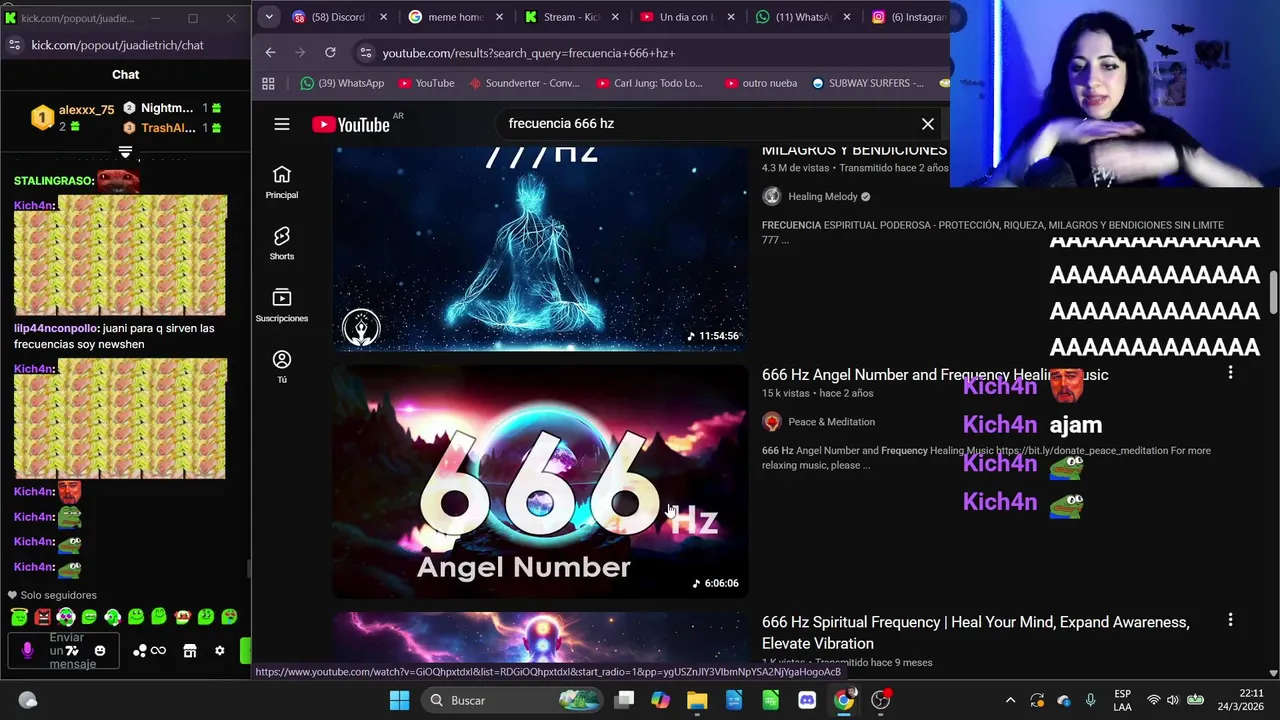
Task: Open WhatsApp bookmark in bookmarks bar
Action: pos(342,83)
